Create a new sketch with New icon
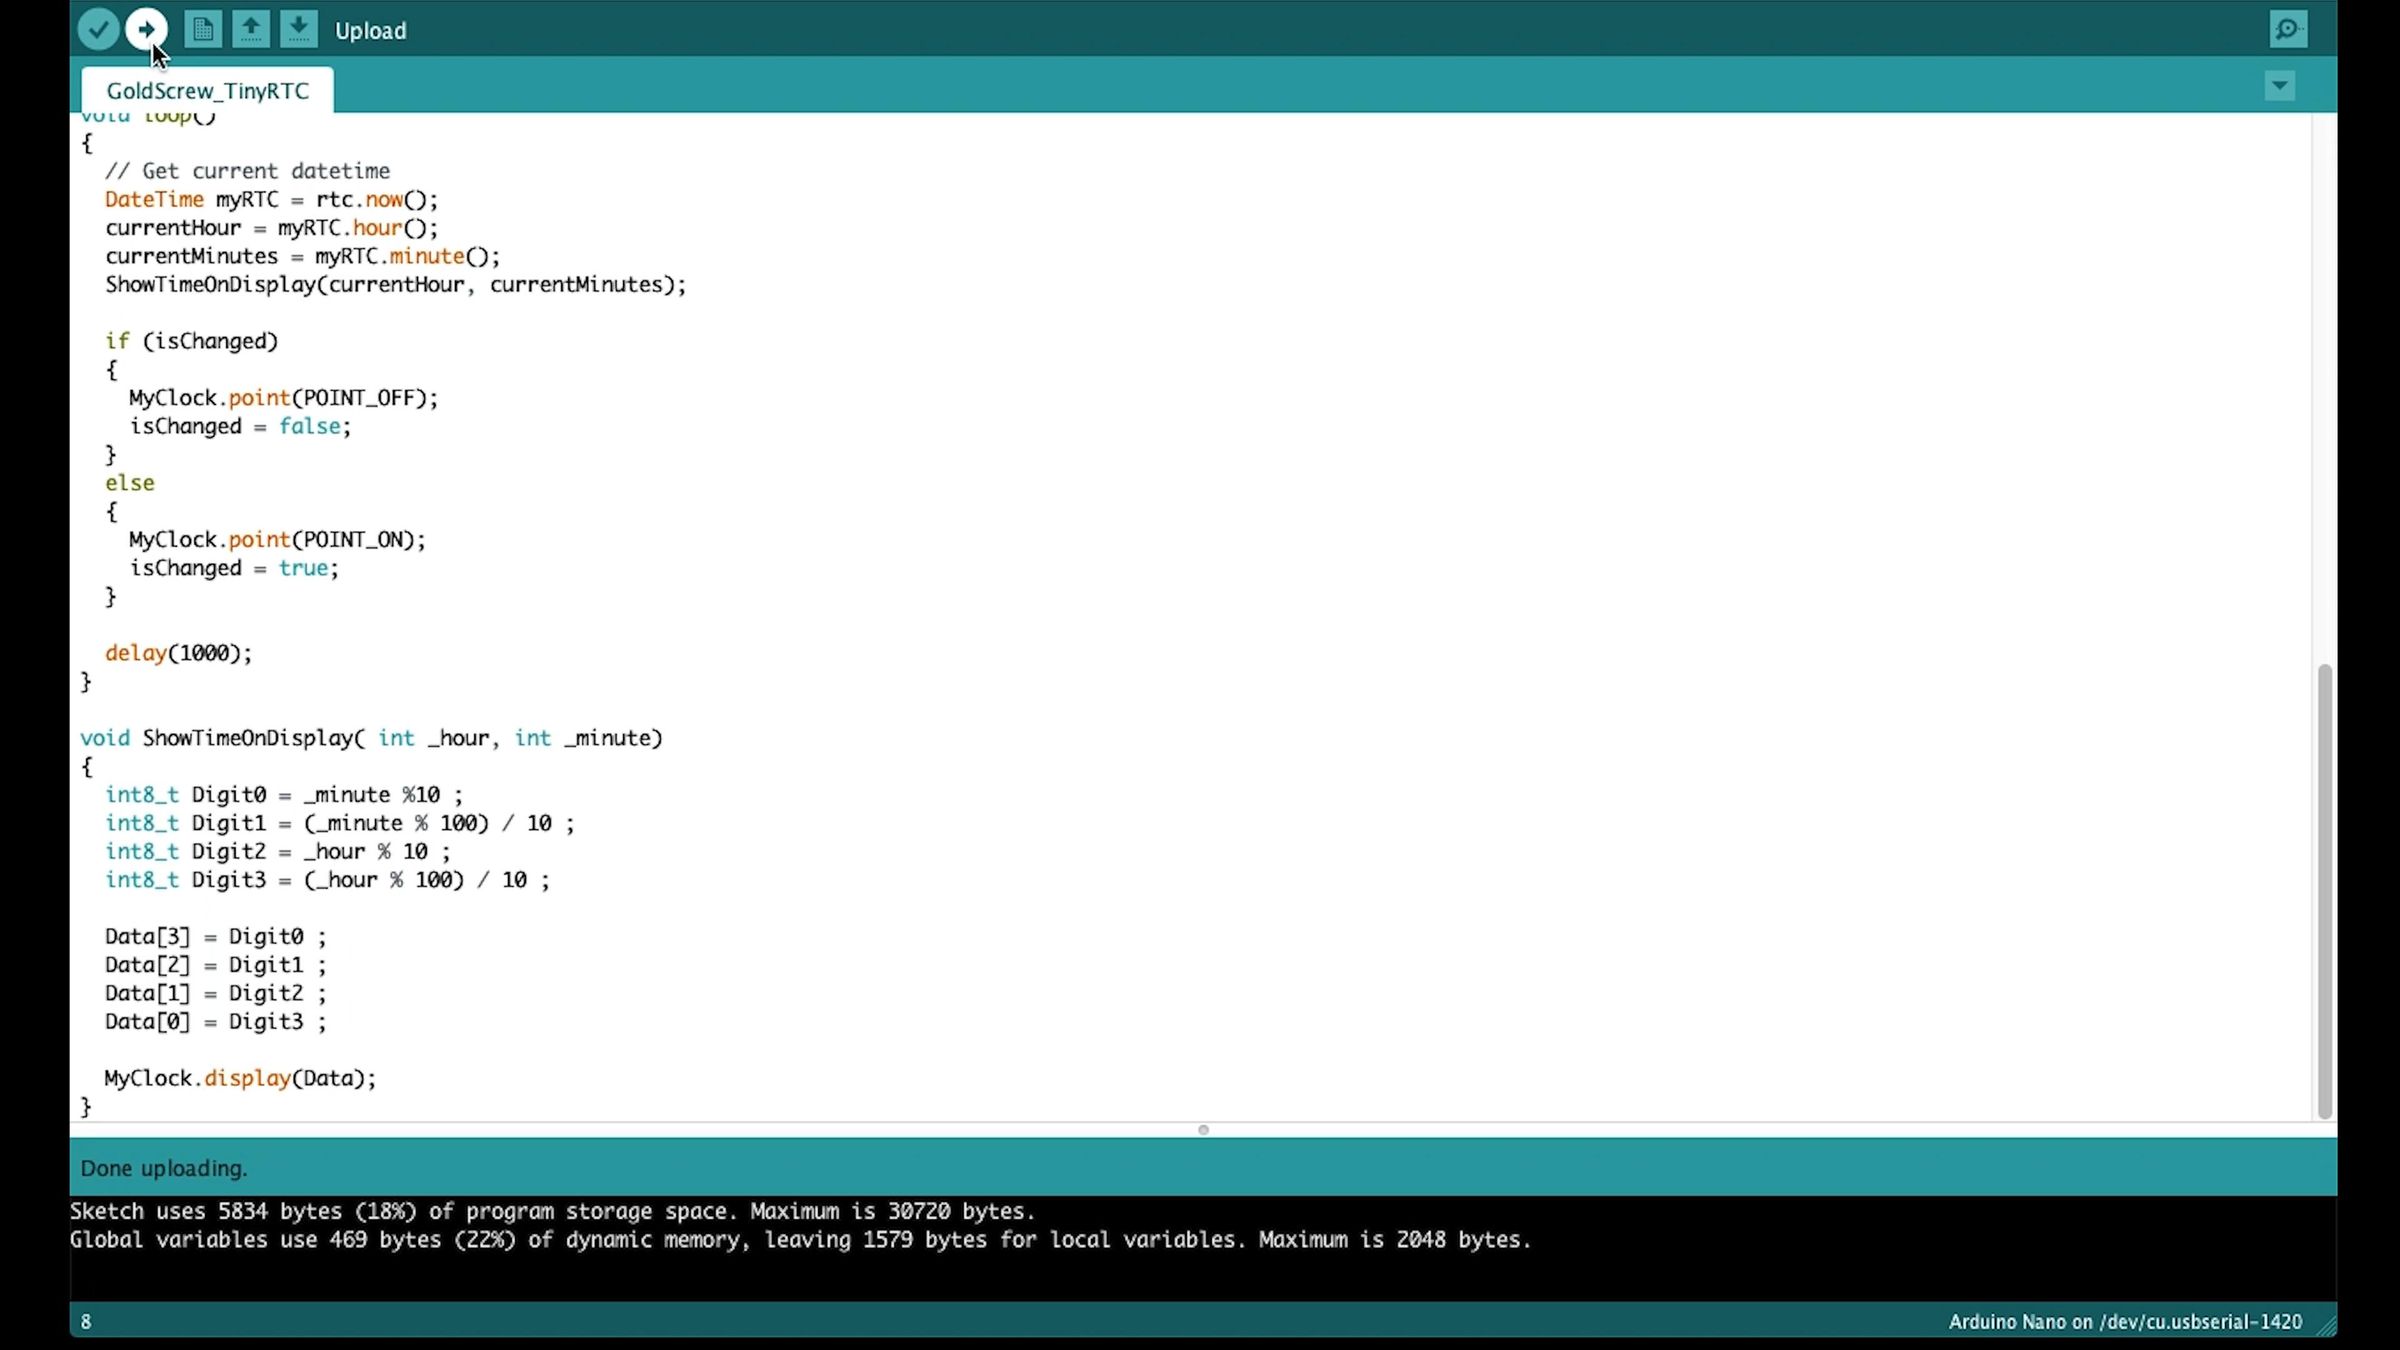The height and width of the screenshot is (1350, 2400). 203,30
